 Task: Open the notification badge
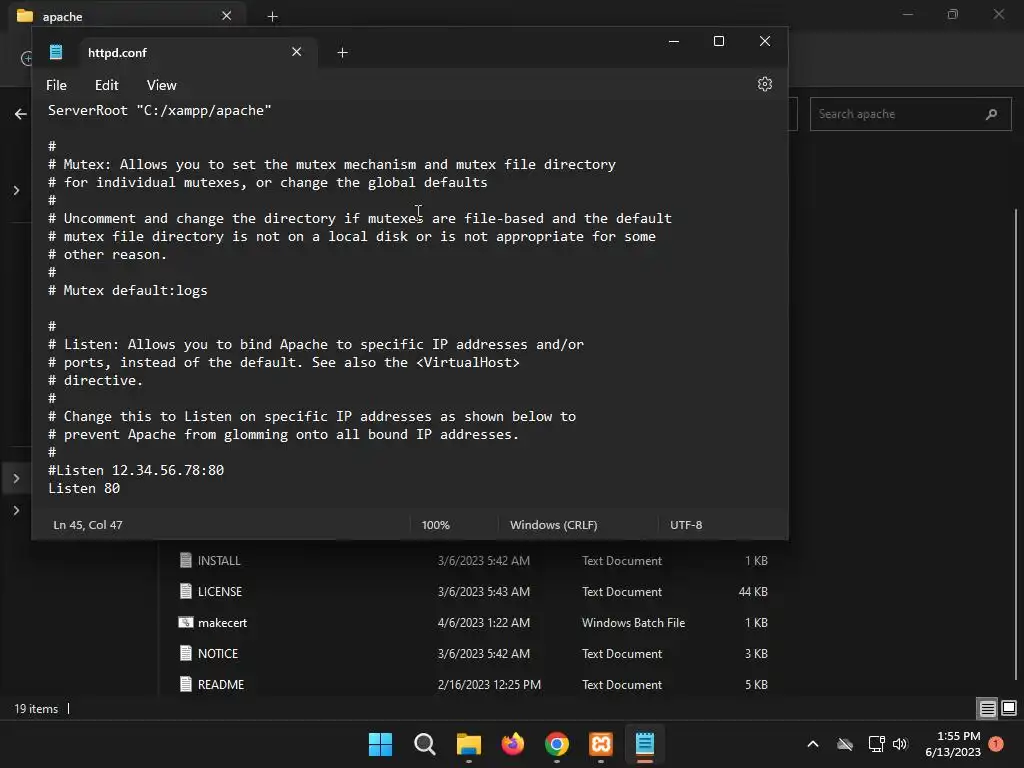coord(996,744)
